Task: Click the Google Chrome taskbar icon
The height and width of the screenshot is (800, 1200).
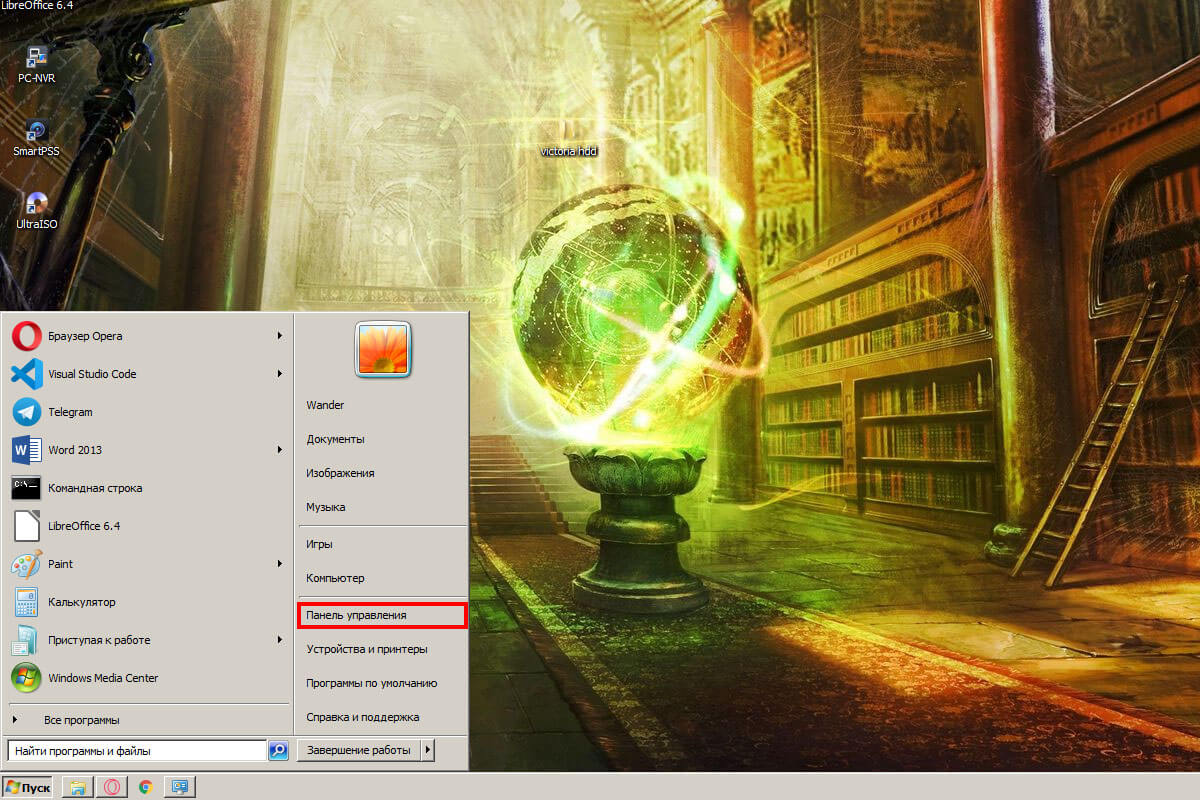Action: click(145, 787)
